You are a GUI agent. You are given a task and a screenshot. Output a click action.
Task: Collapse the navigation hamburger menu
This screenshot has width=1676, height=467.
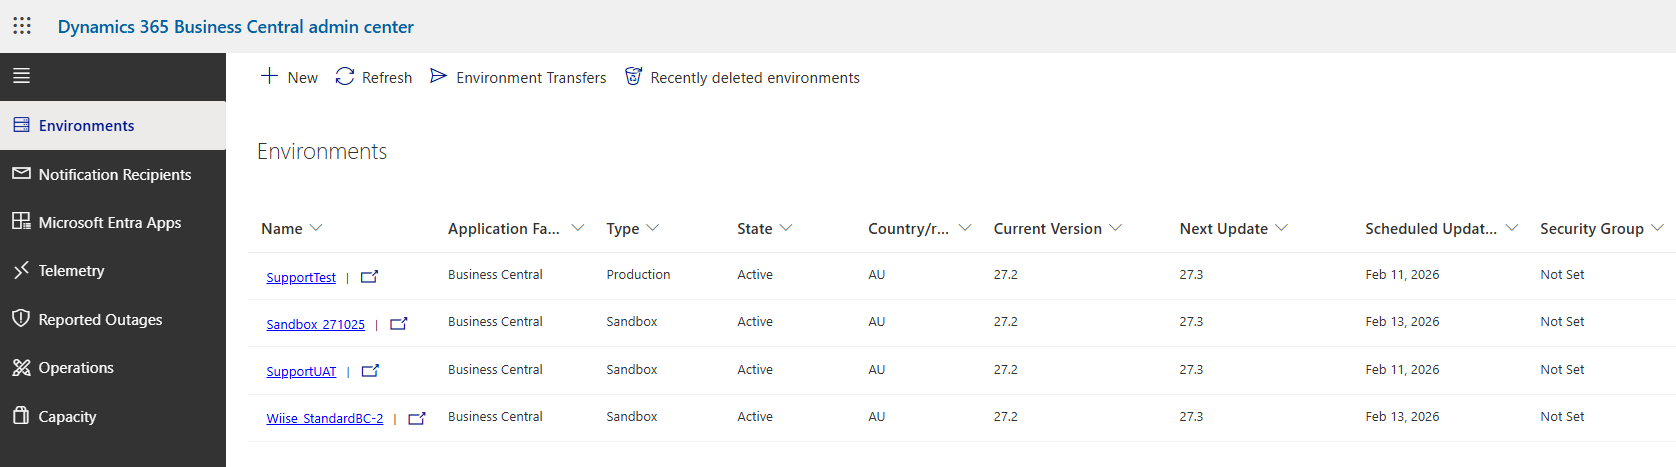tap(21, 76)
